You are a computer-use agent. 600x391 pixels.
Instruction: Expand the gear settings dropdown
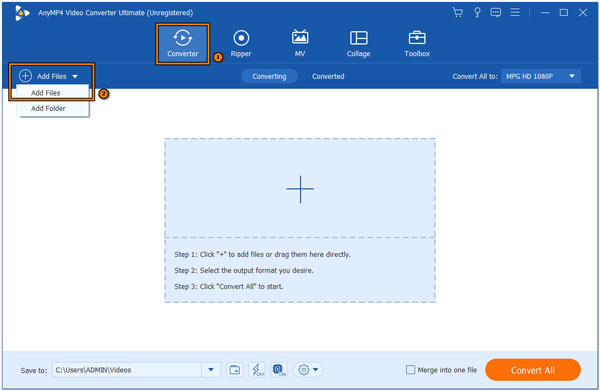click(308, 370)
